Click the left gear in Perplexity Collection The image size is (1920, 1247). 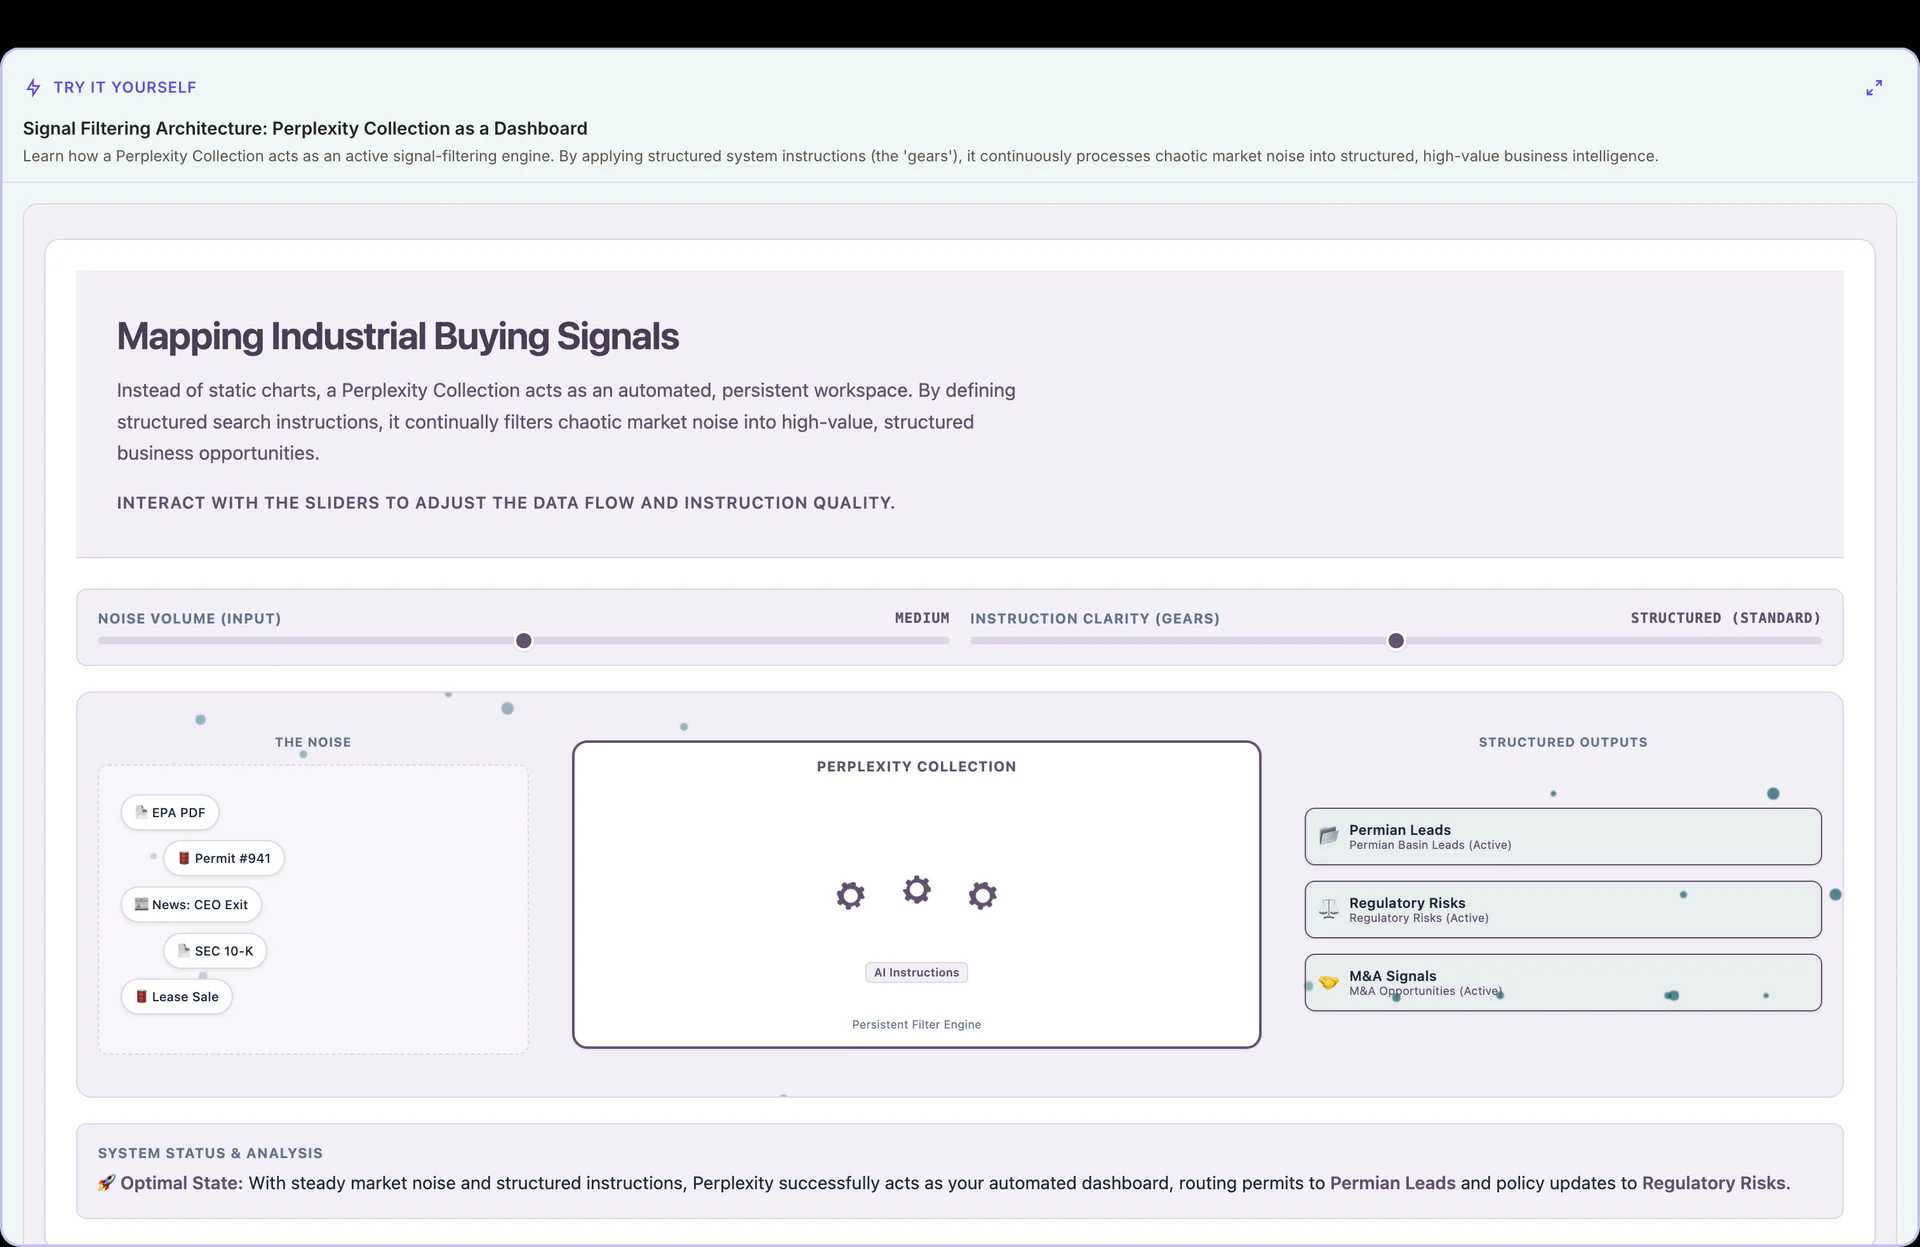click(850, 895)
